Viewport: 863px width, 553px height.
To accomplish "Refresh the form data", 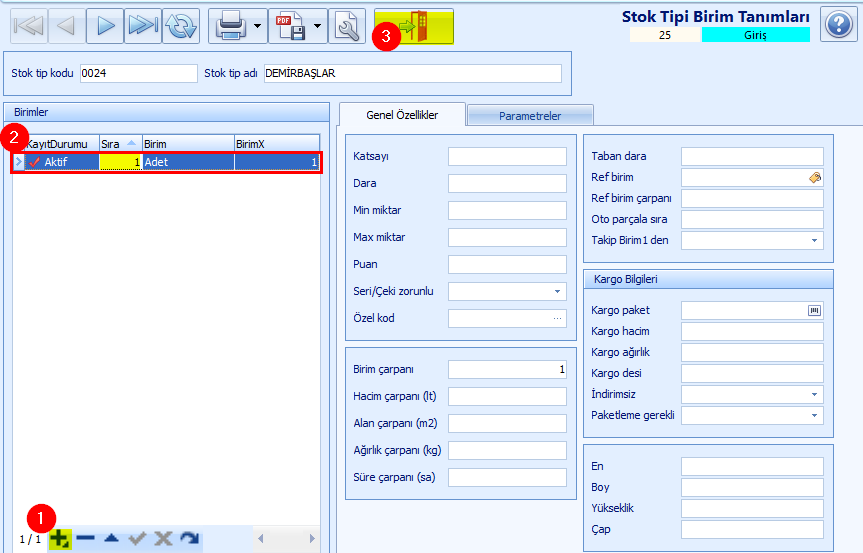I will point(181,27).
